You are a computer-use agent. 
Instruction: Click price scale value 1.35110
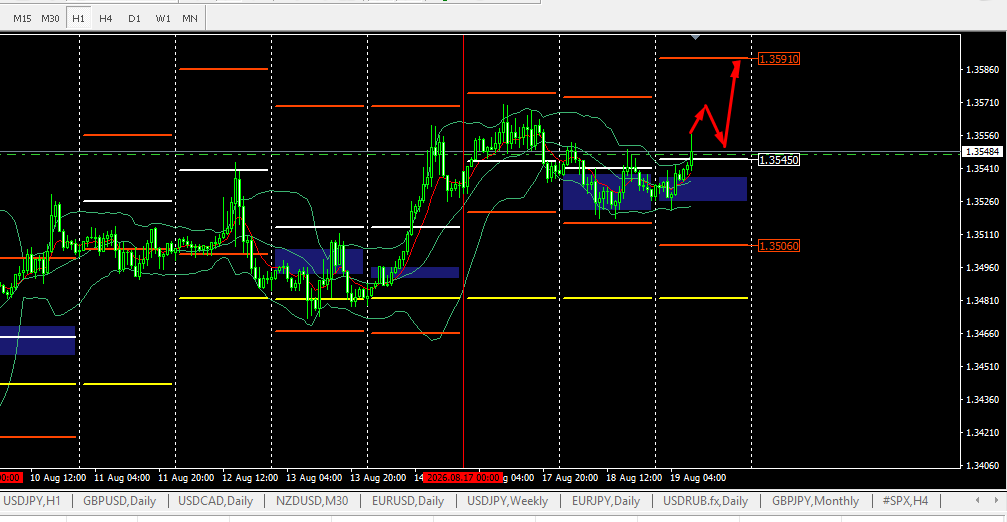[x=983, y=235]
